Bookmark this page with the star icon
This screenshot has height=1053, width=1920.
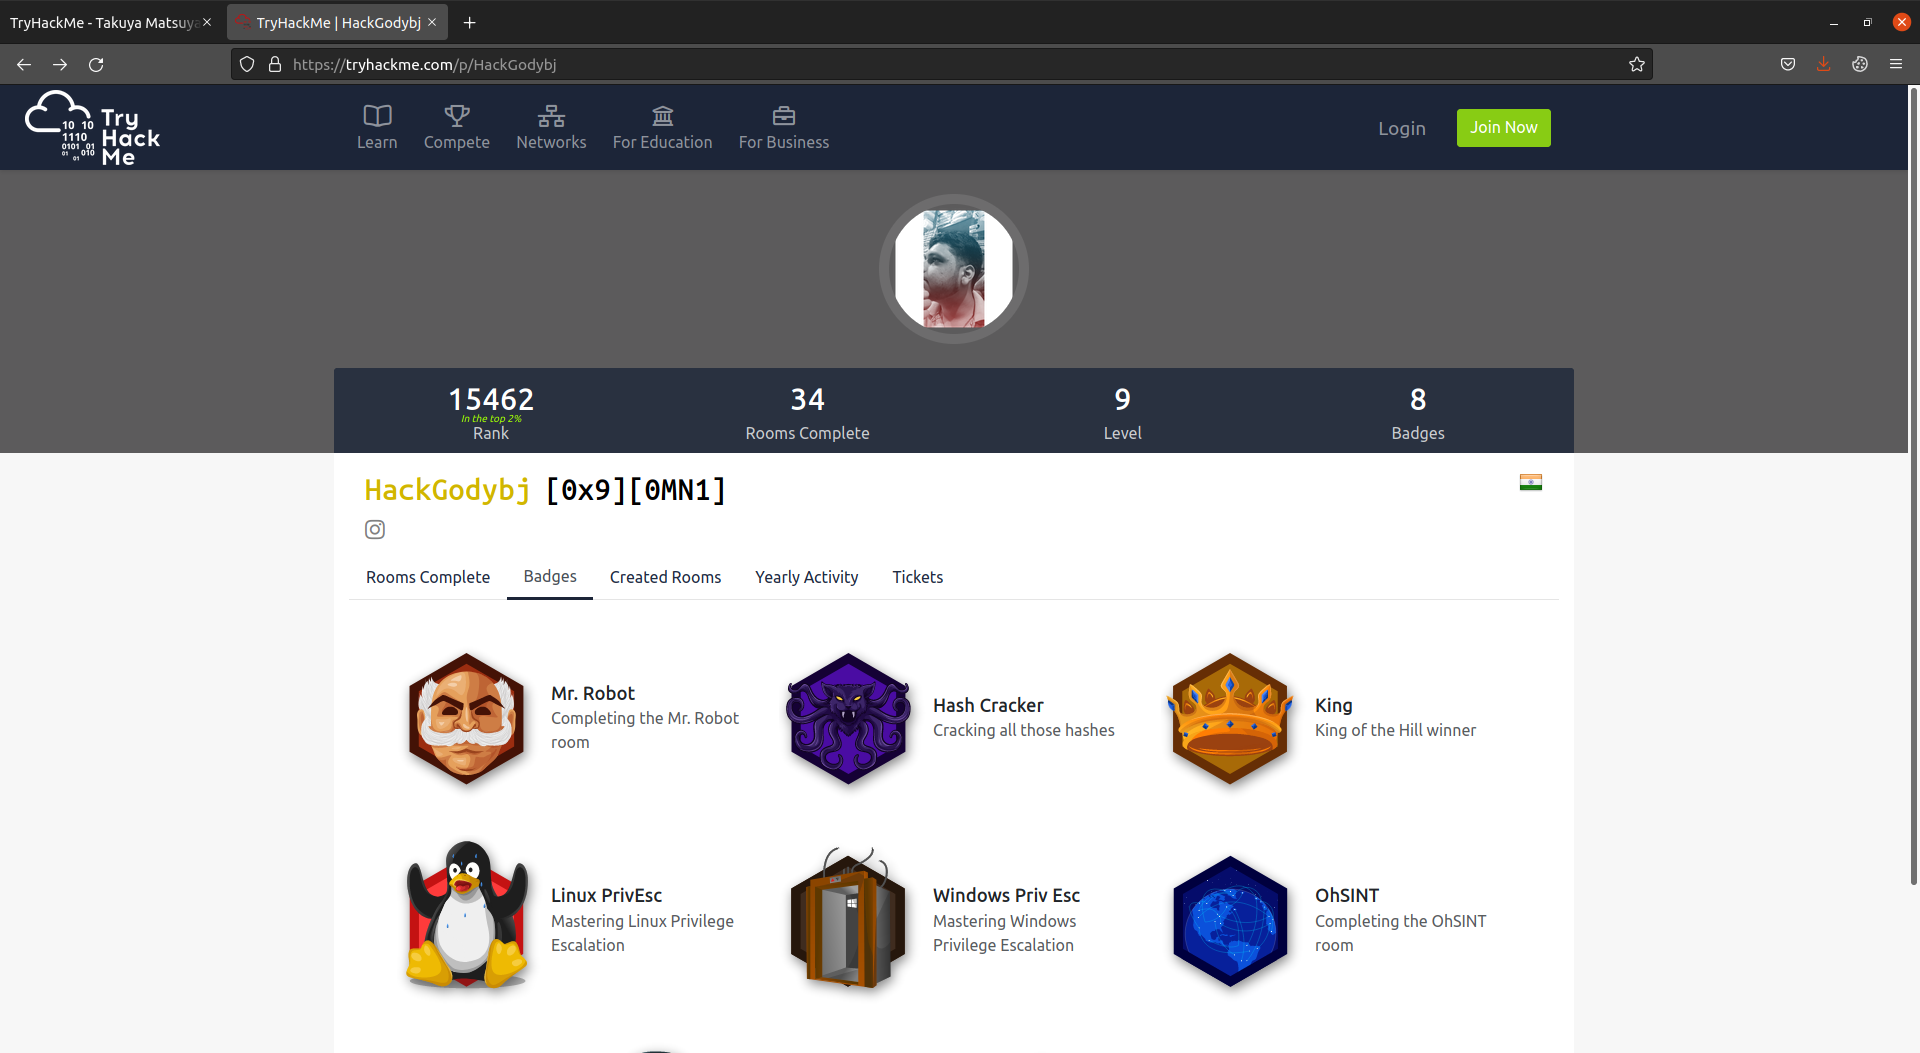(x=1636, y=65)
